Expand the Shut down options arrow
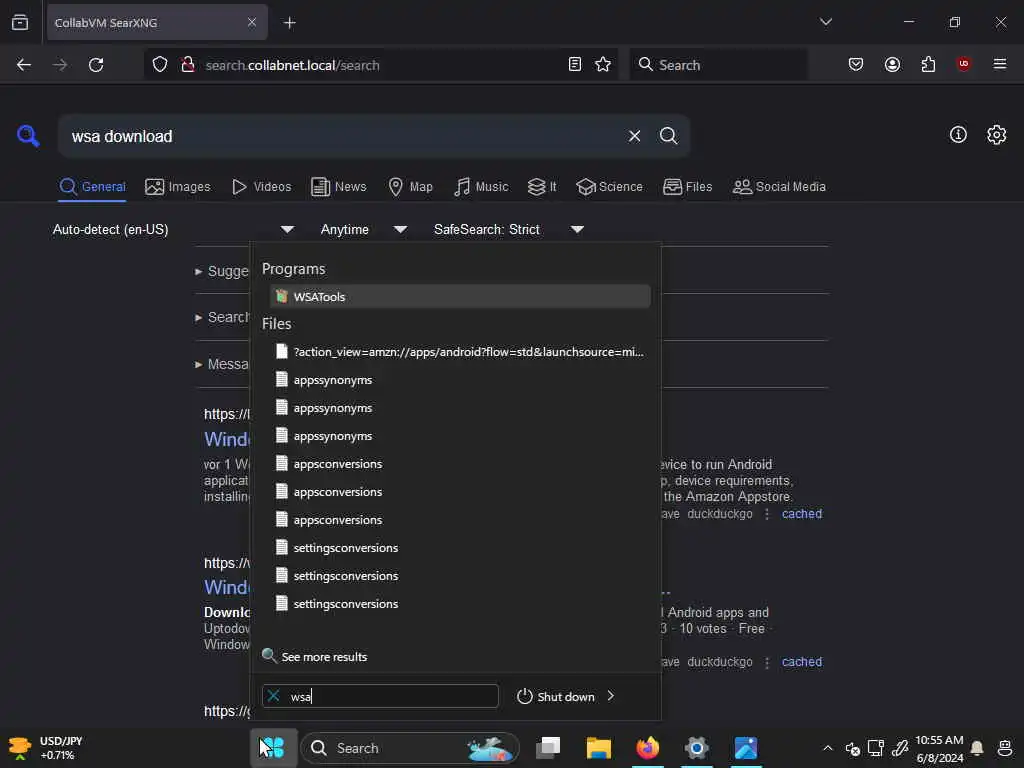 tap(611, 696)
